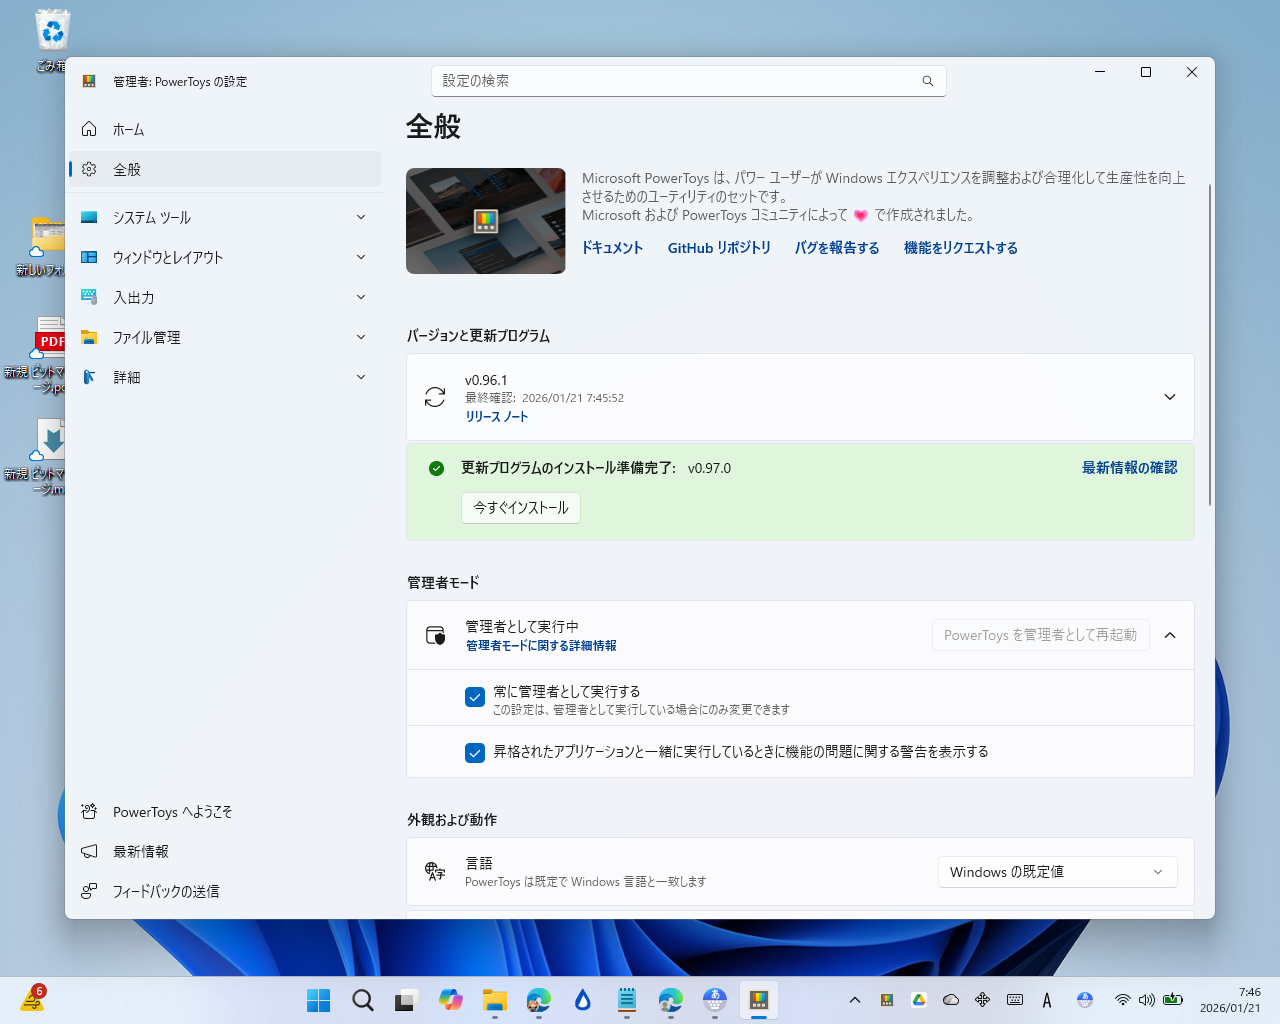Click the システム ツール monitor icon
1280x1024 pixels.
[89, 217]
